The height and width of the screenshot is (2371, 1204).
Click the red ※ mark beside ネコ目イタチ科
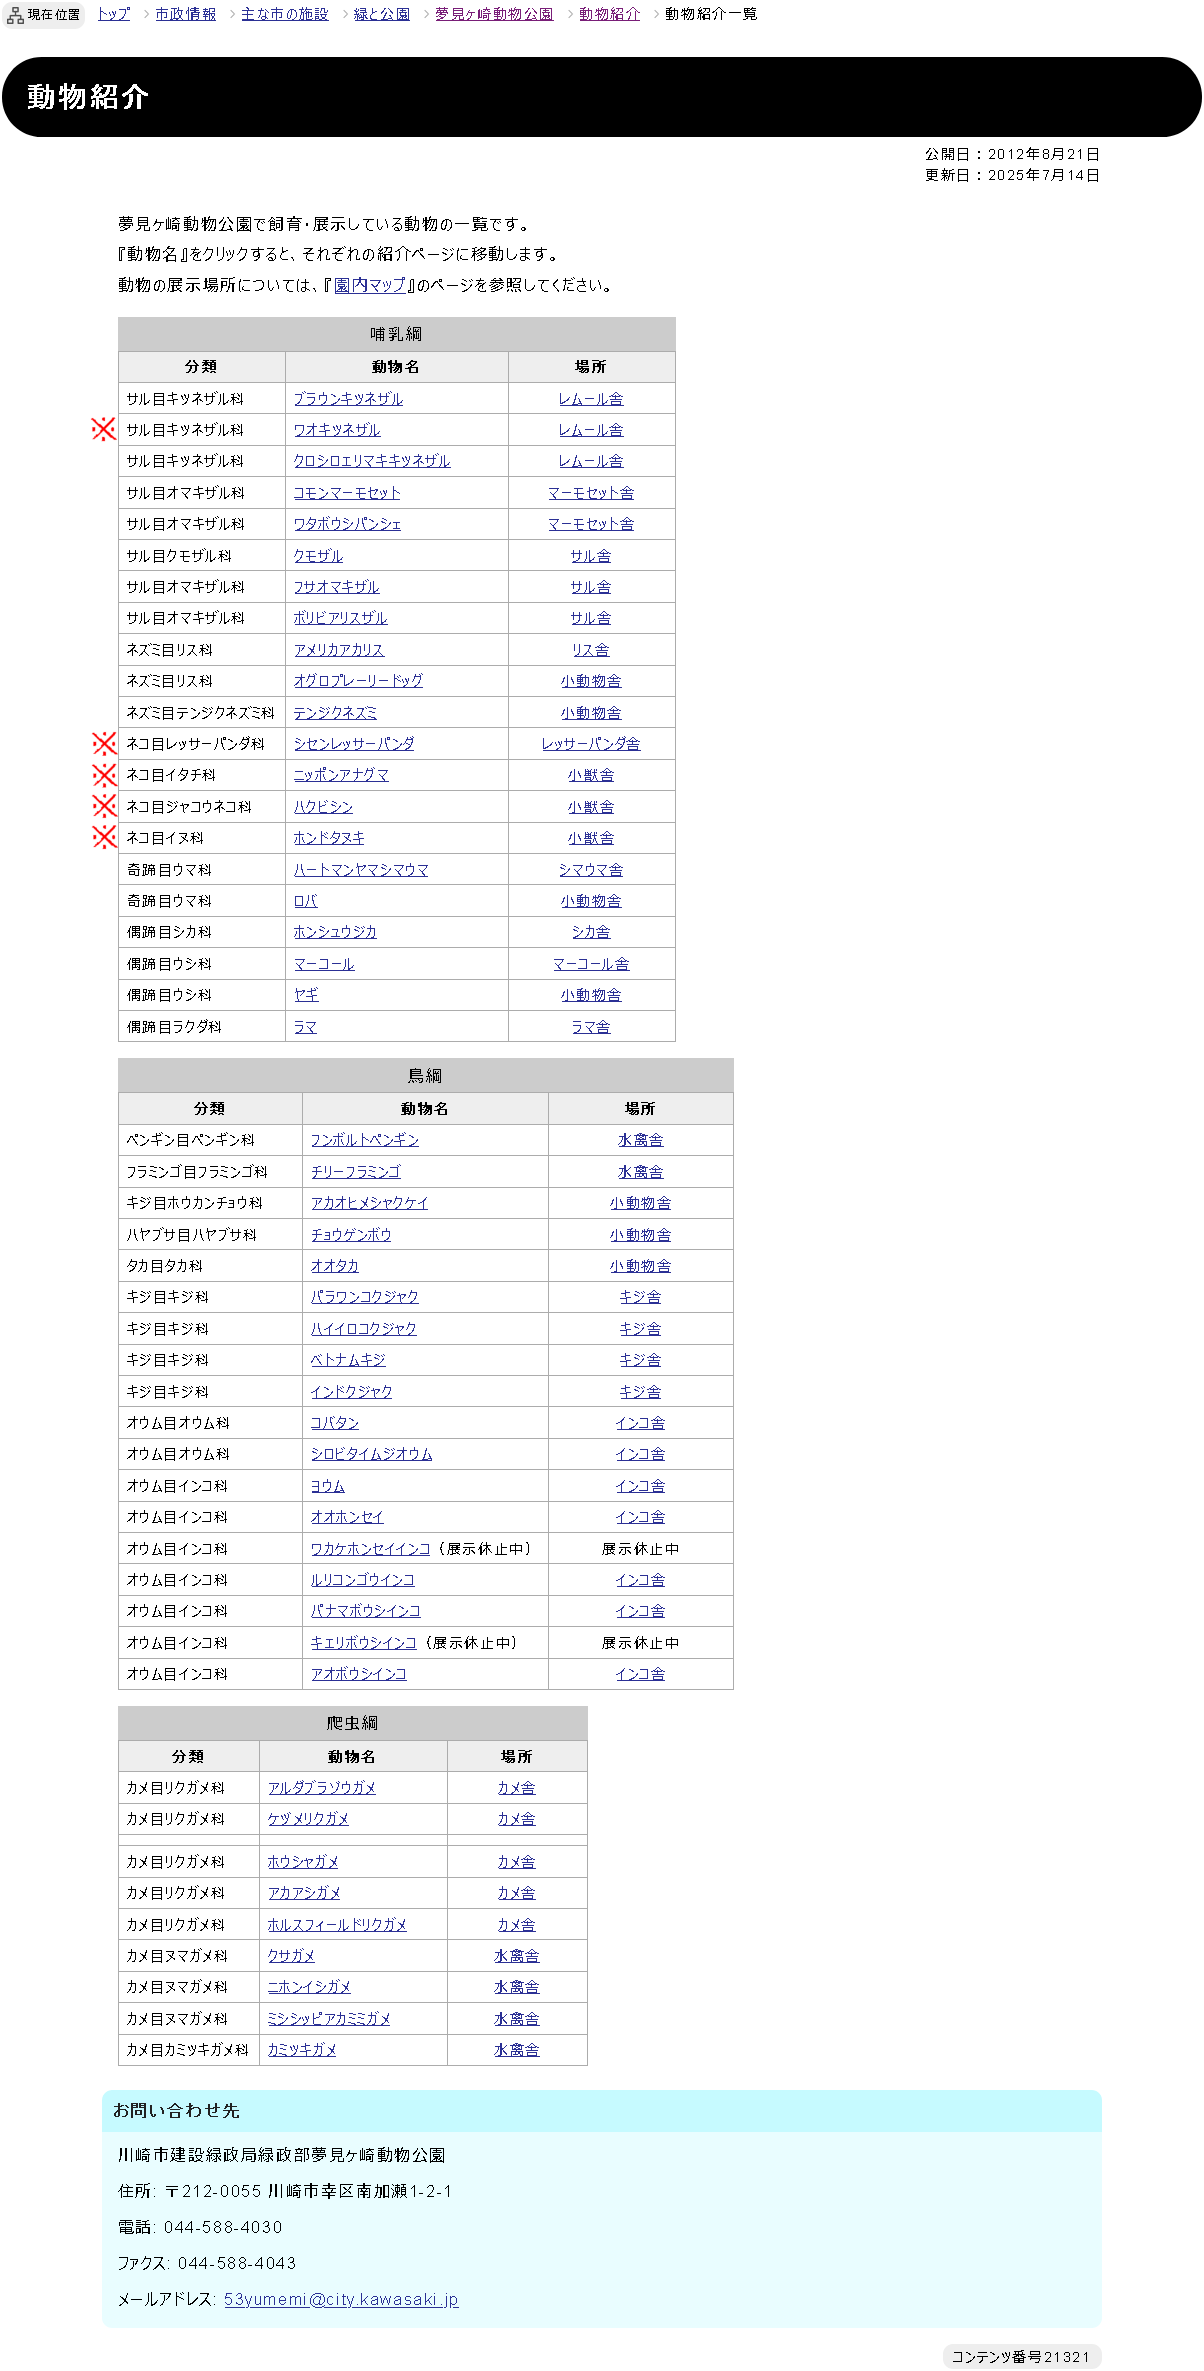[x=104, y=775]
